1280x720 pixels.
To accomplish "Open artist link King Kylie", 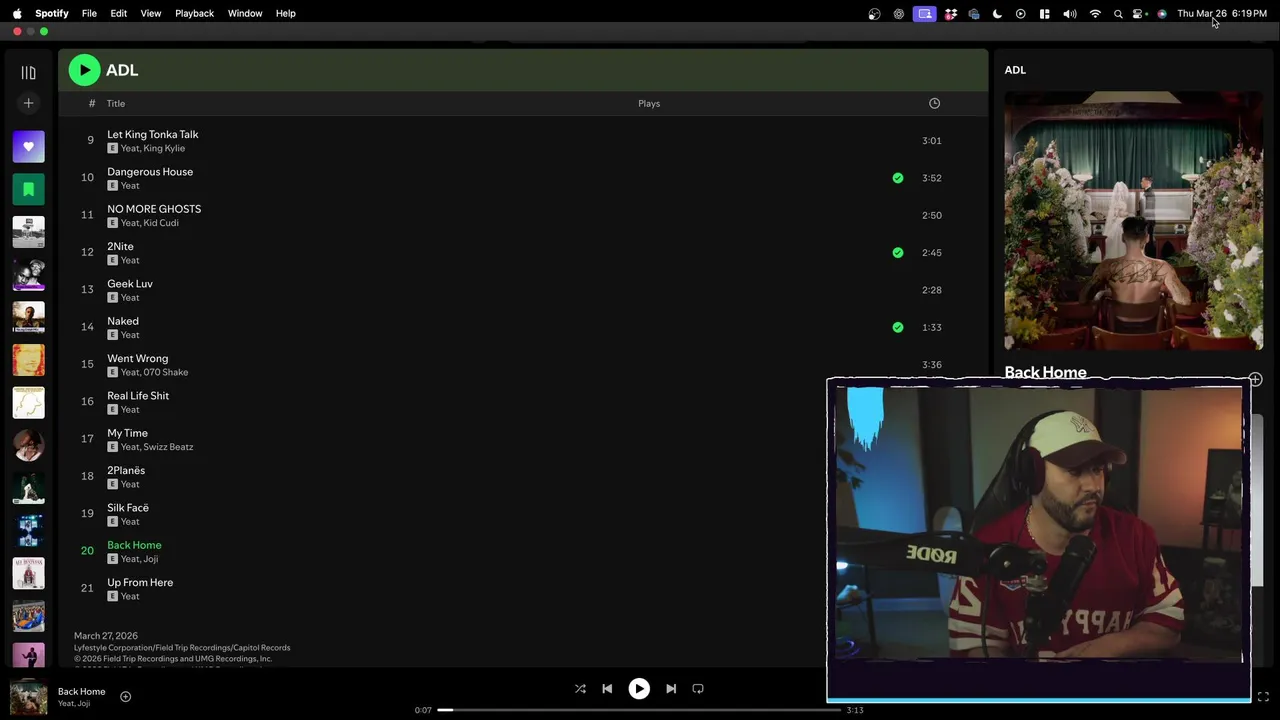I will (164, 148).
